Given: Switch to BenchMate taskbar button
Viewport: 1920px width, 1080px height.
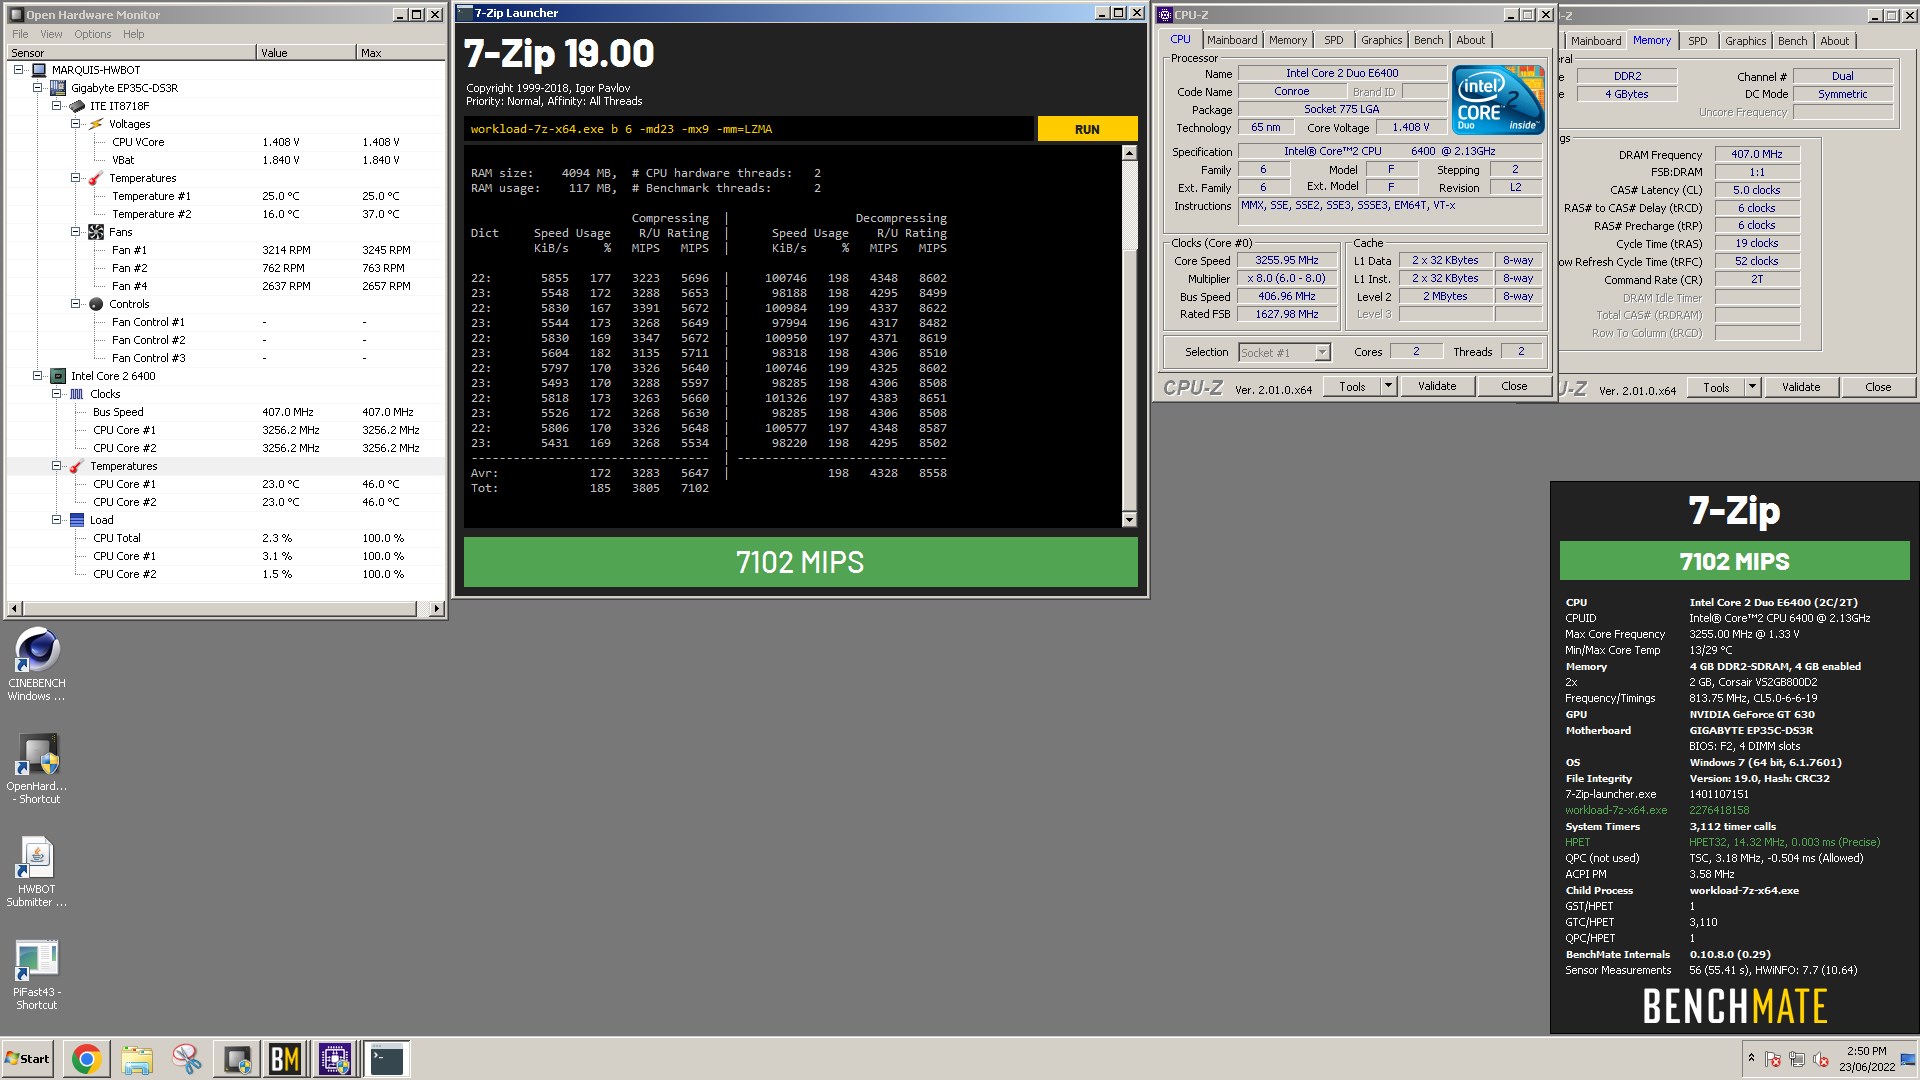Looking at the screenshot, I should [285, 1059].
